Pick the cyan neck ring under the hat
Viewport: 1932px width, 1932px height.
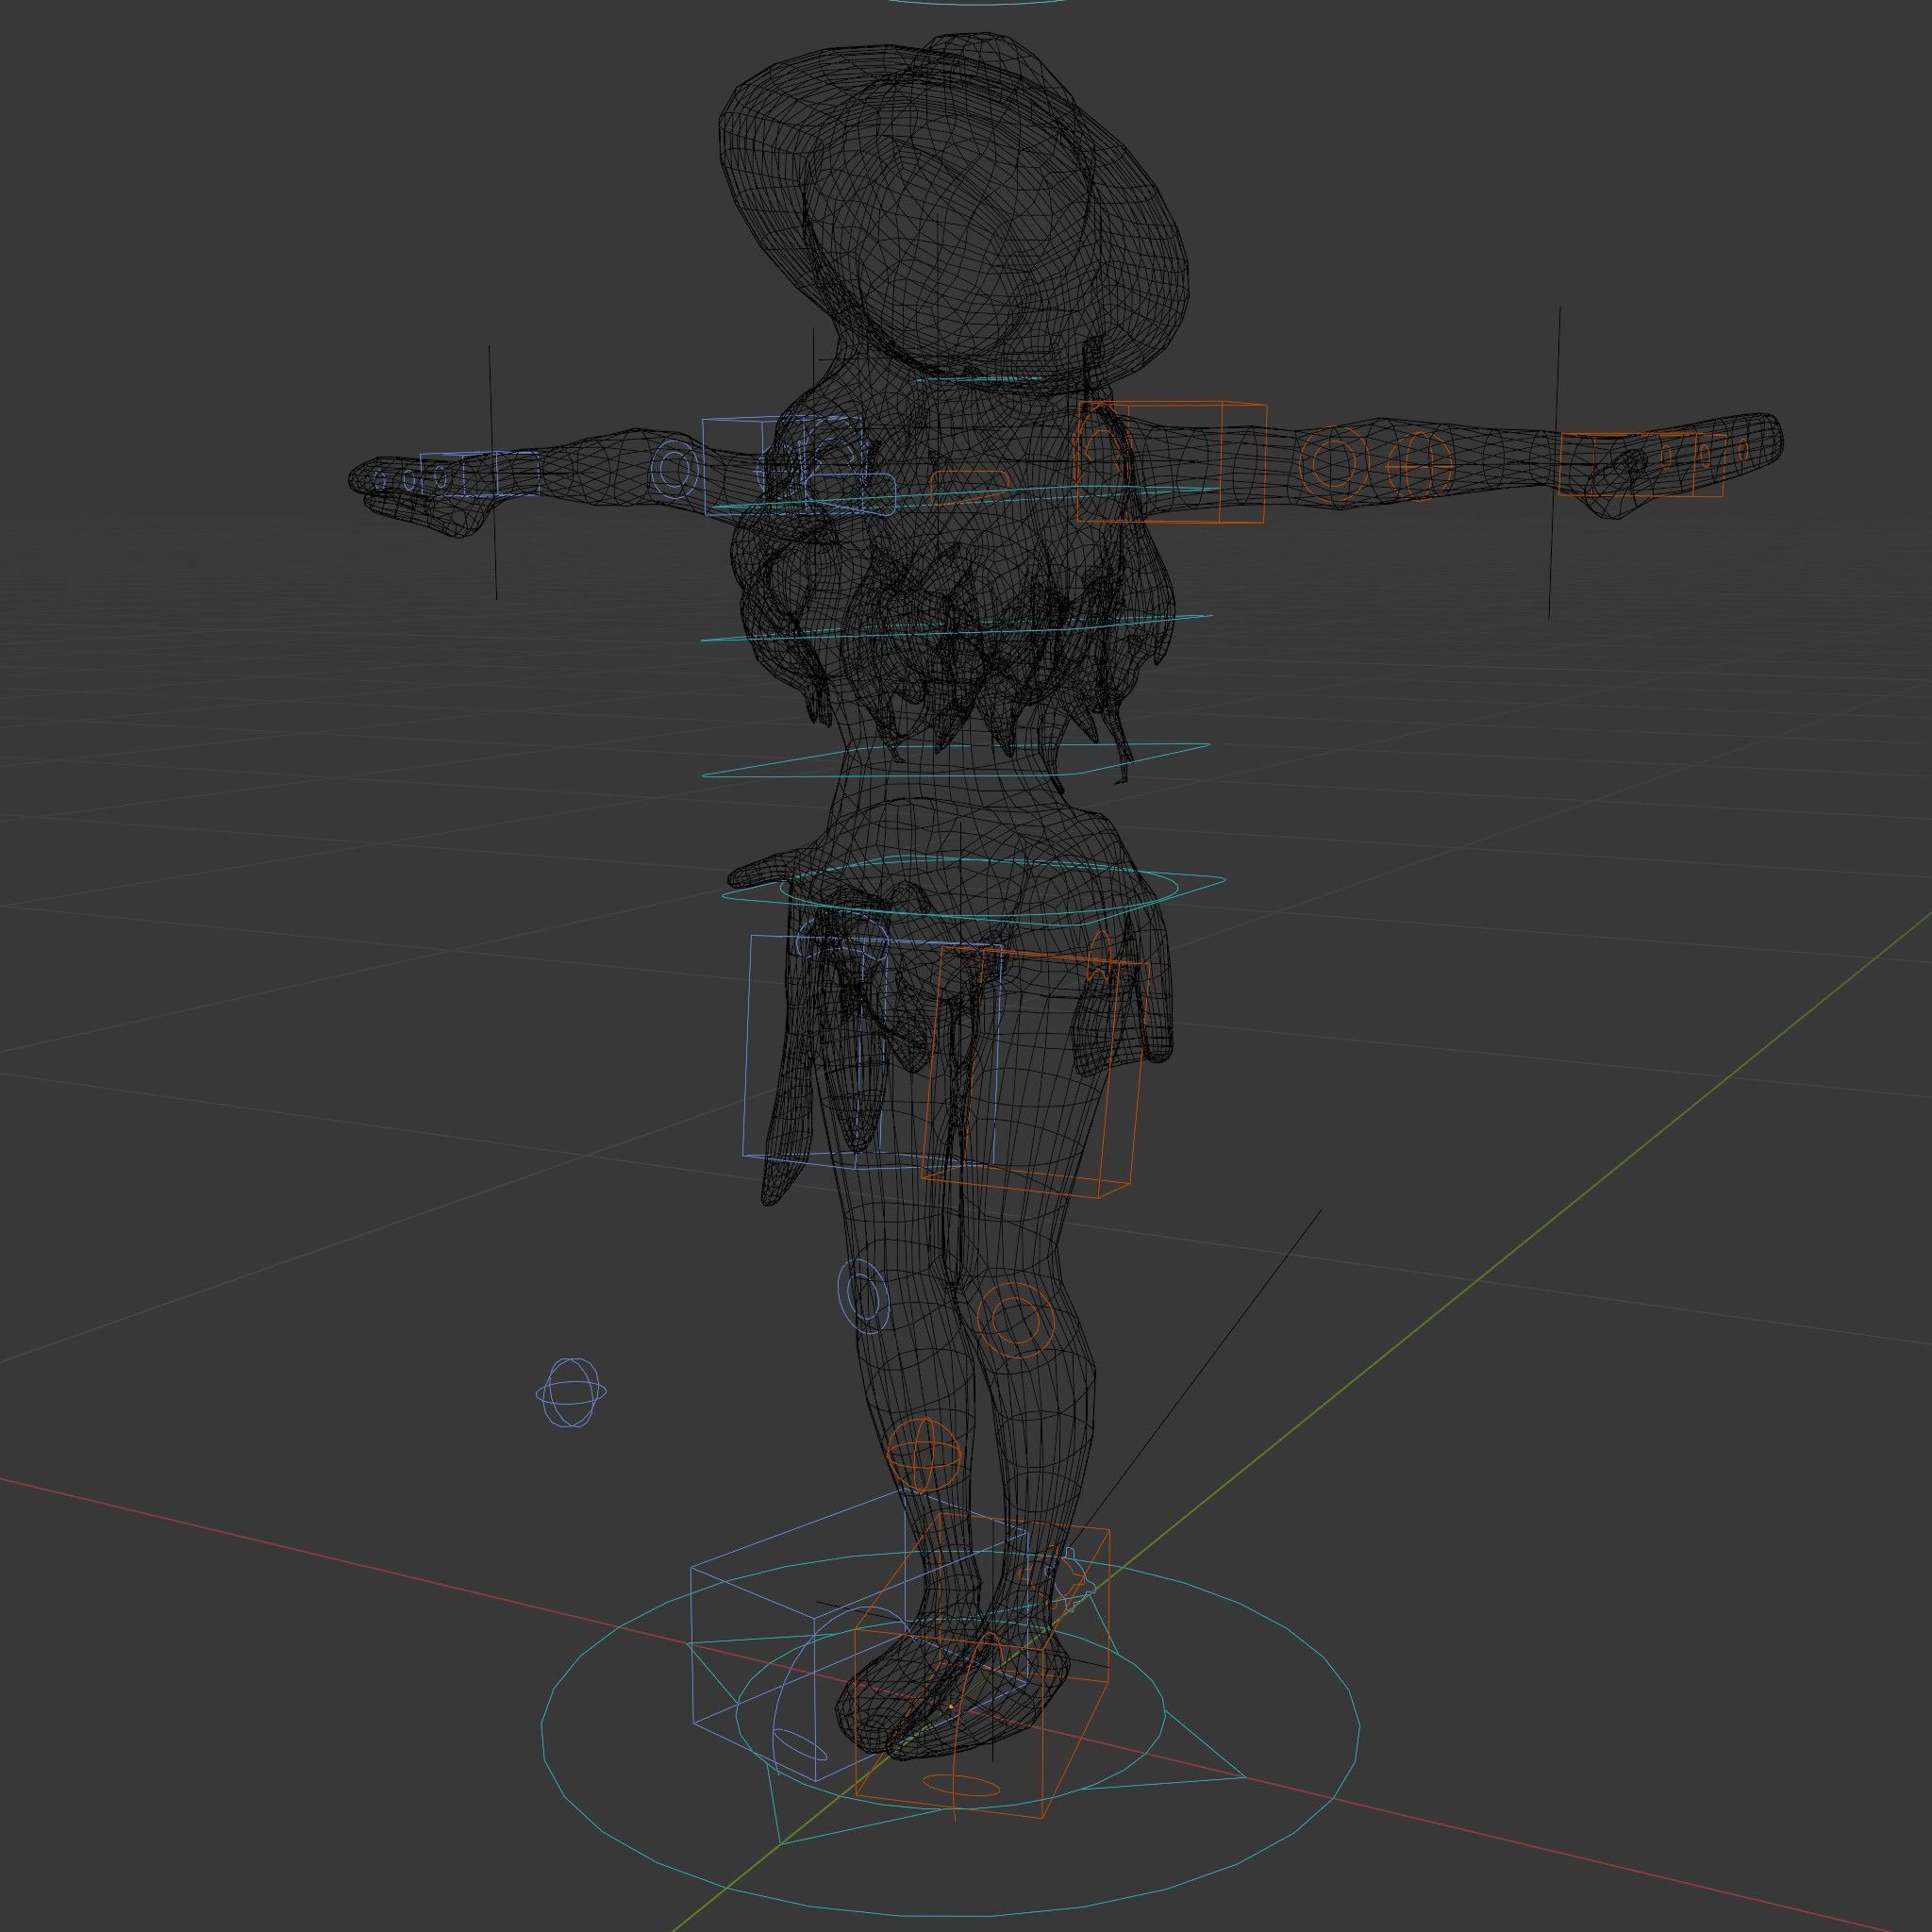pyautogui.click(x=978, y=380)
